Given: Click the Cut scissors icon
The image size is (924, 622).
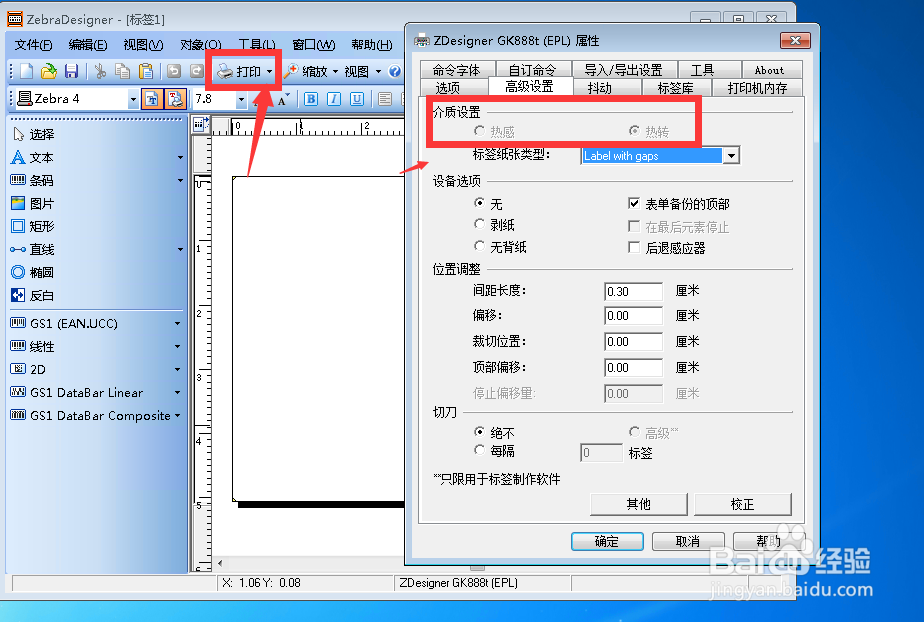Looking at the screenshot, I should pos(100,71).
